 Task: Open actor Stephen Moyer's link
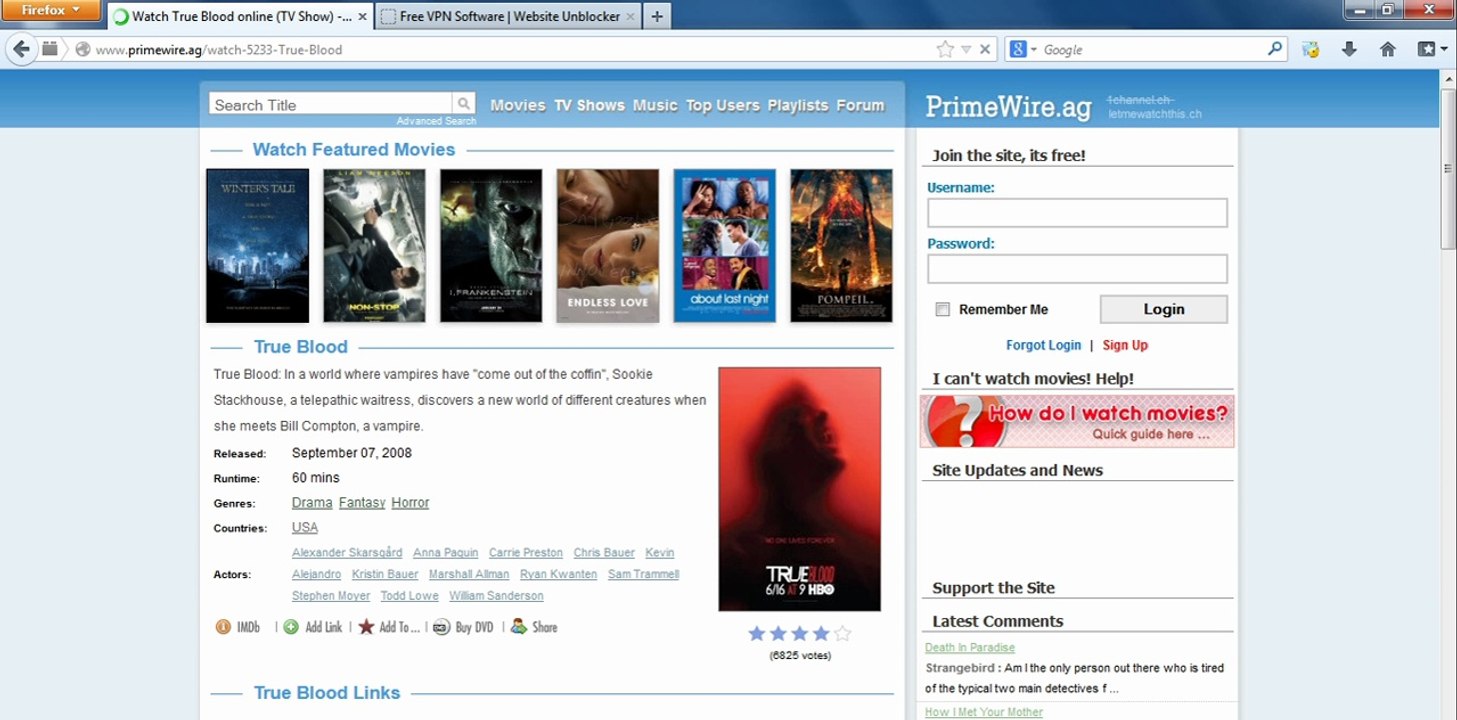click(x=331, y=596)
